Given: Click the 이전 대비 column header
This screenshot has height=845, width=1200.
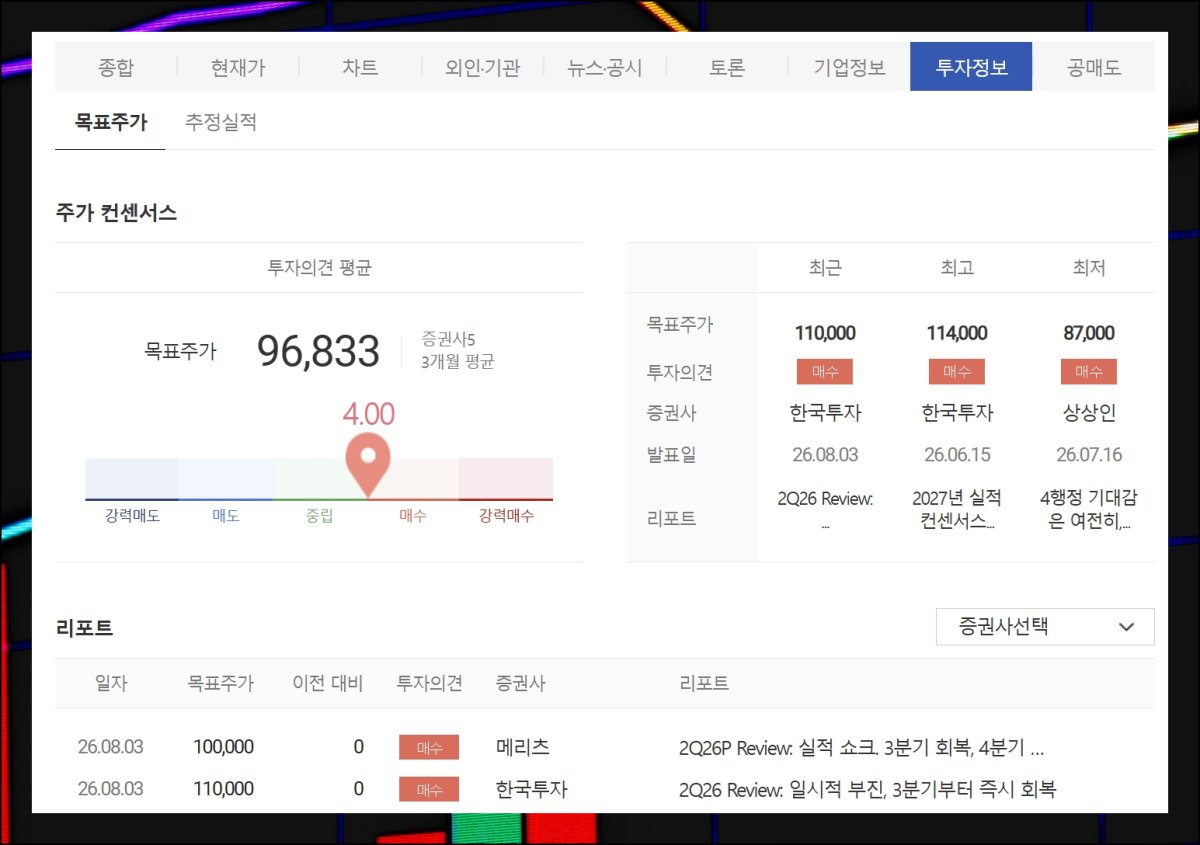Looking at the screenshot, I should (328, 684).
